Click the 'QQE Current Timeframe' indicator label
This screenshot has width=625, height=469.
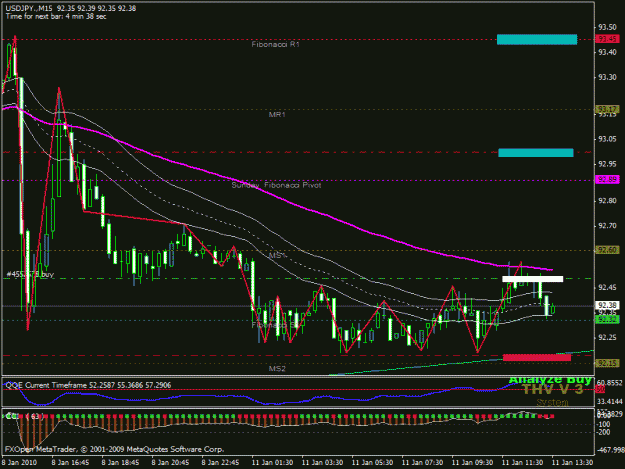click(x=88, y=385)
